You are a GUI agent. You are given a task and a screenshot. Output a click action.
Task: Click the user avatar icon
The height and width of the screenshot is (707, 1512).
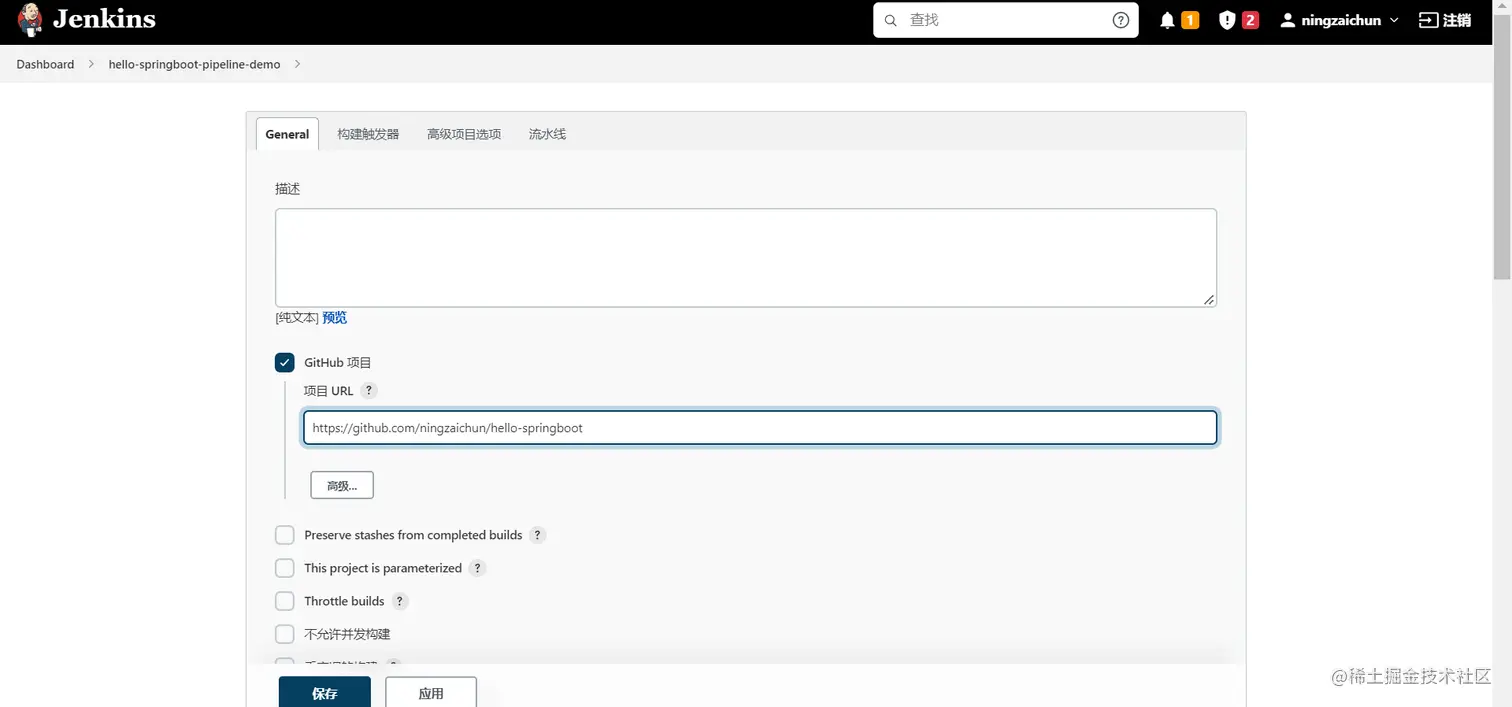(1288, 20)
